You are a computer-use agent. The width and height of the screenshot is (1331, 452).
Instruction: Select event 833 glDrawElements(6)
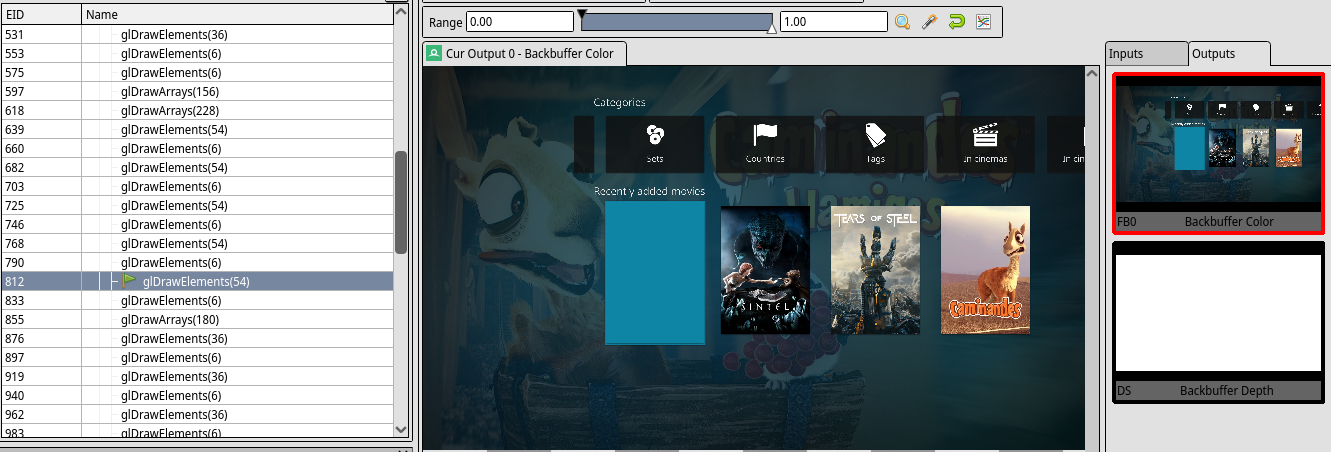[x=196, y=301]
